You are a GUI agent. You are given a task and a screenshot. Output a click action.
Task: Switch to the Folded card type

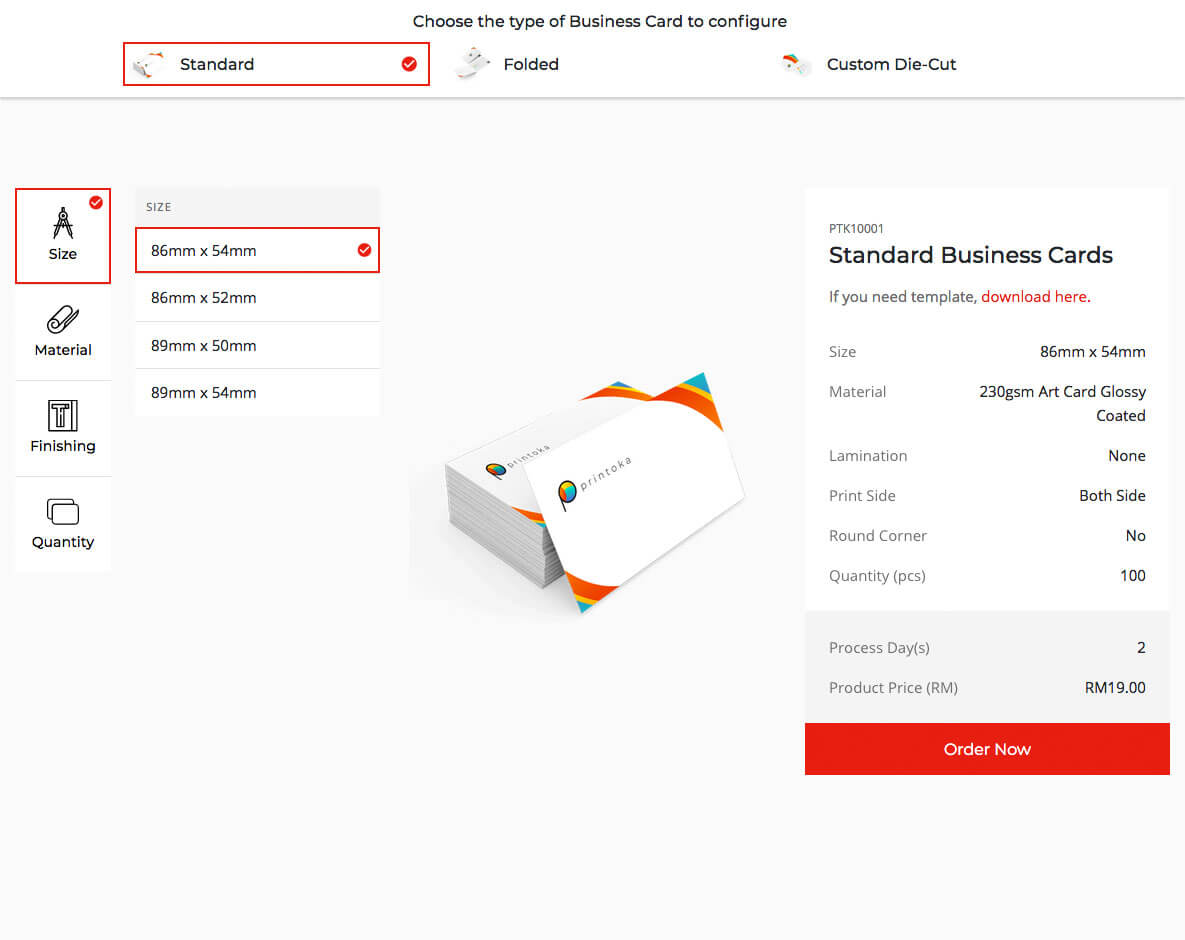click(531, 64)
